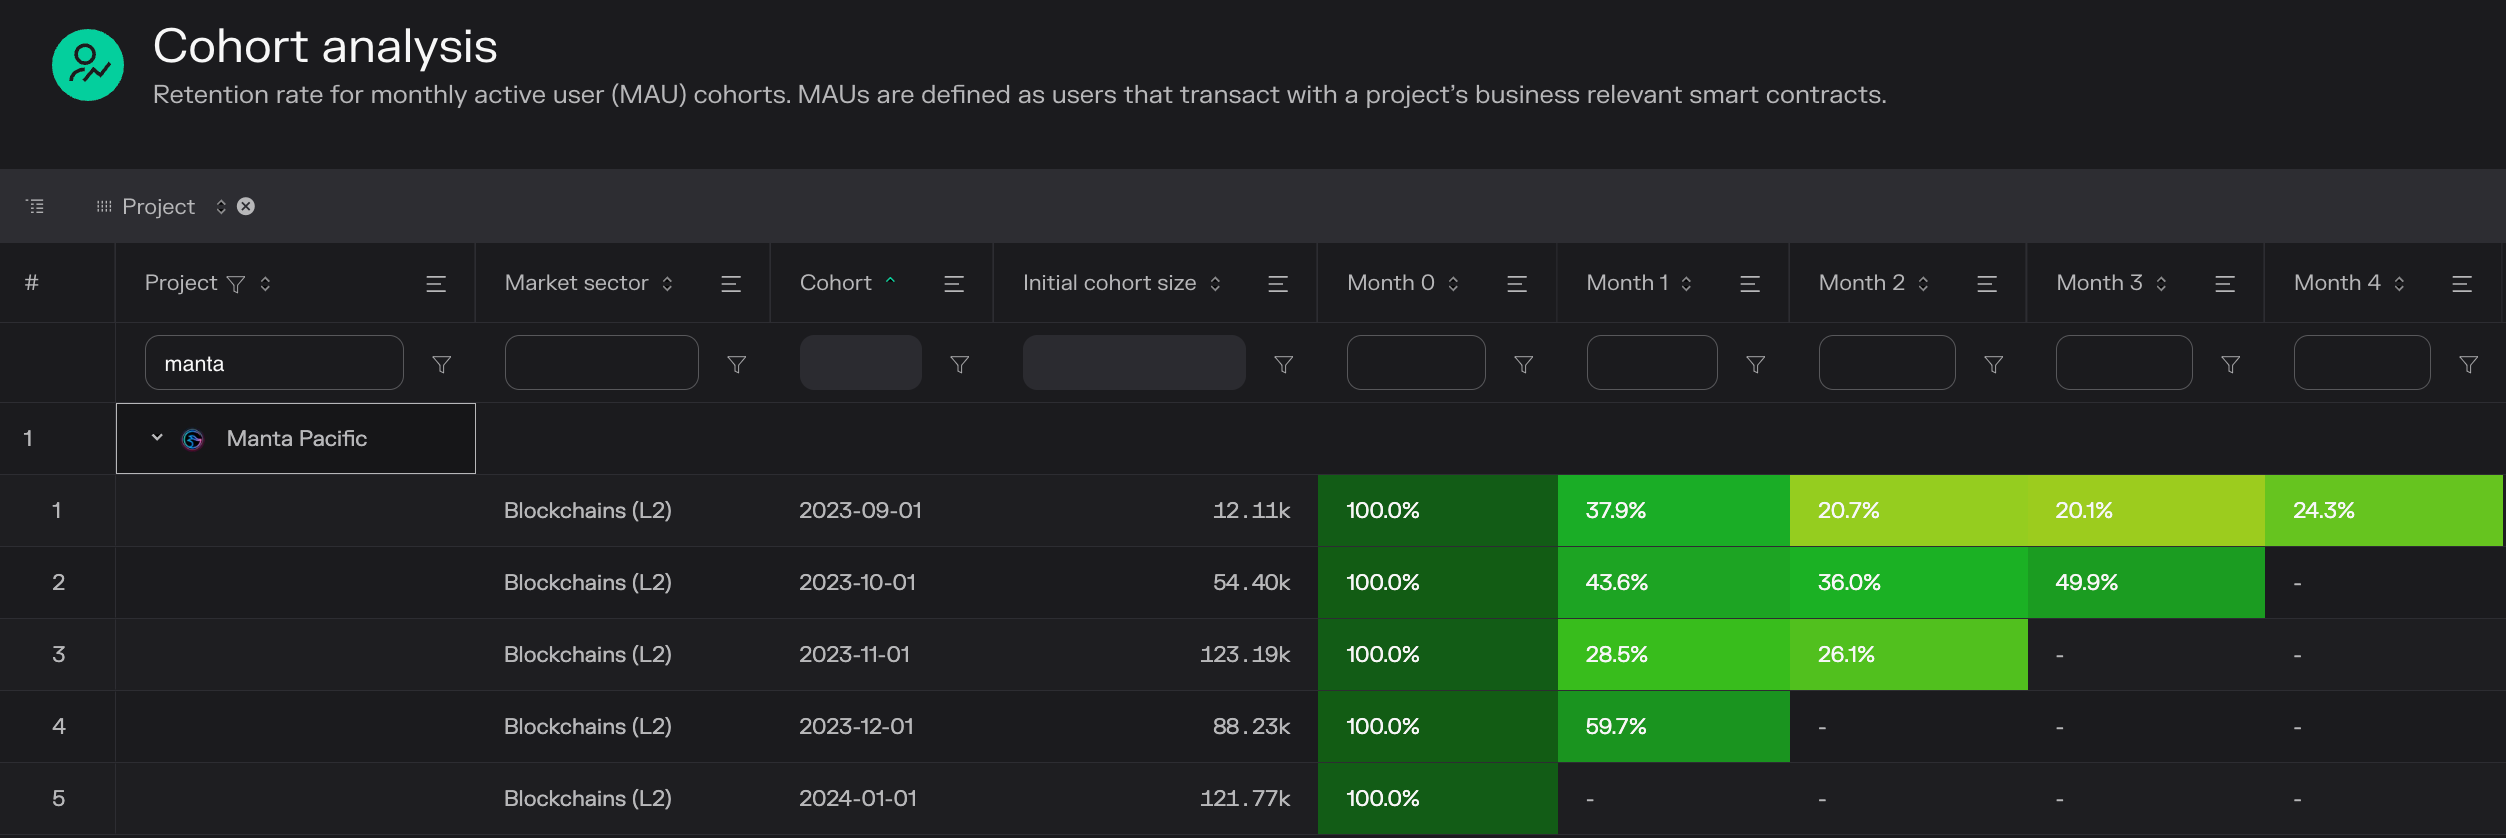Select the 43.6% Month 1 cell
The height and width of the screenshot is (838, 2506).
pyautogui.click(x=1673, y=582)
